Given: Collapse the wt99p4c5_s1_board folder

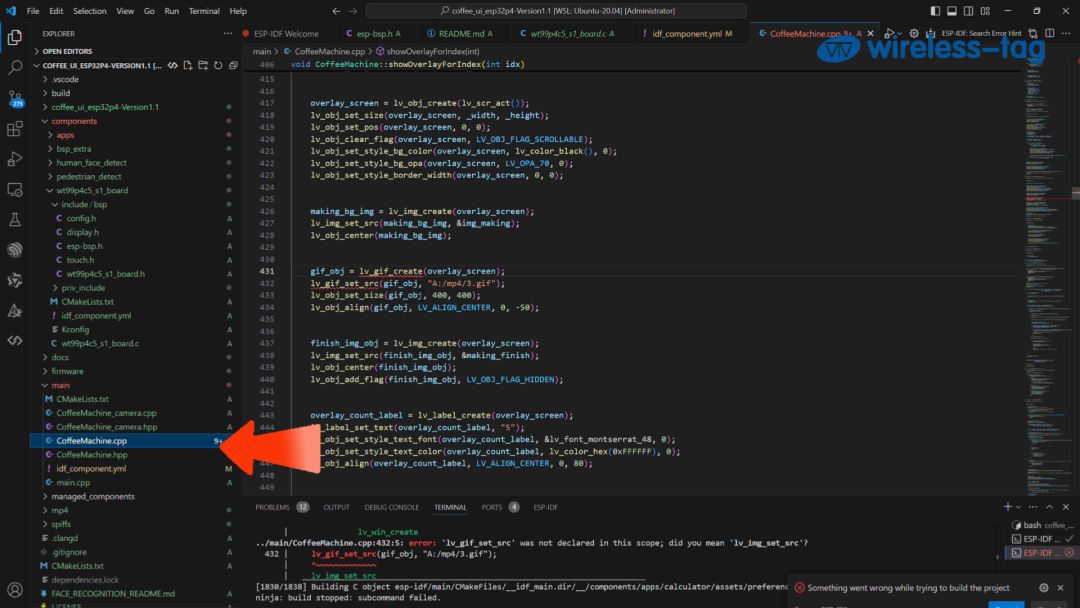Looking at the screenshot, I should [x=94, y=190].
